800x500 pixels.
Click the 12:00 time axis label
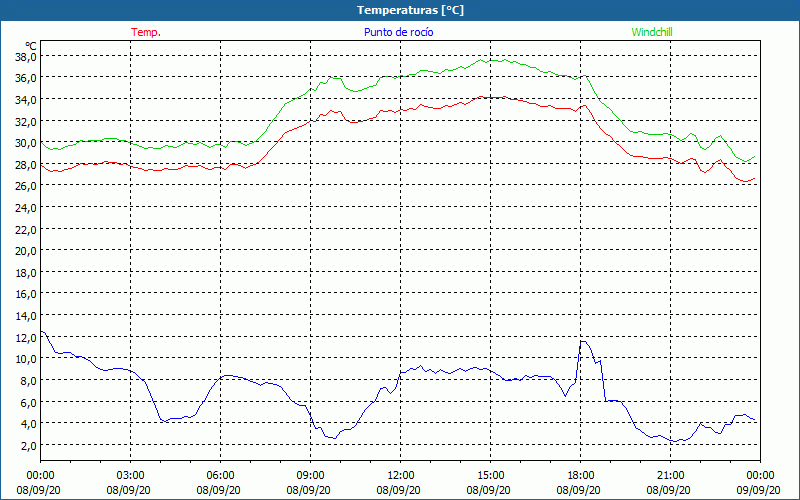point(401,476)
